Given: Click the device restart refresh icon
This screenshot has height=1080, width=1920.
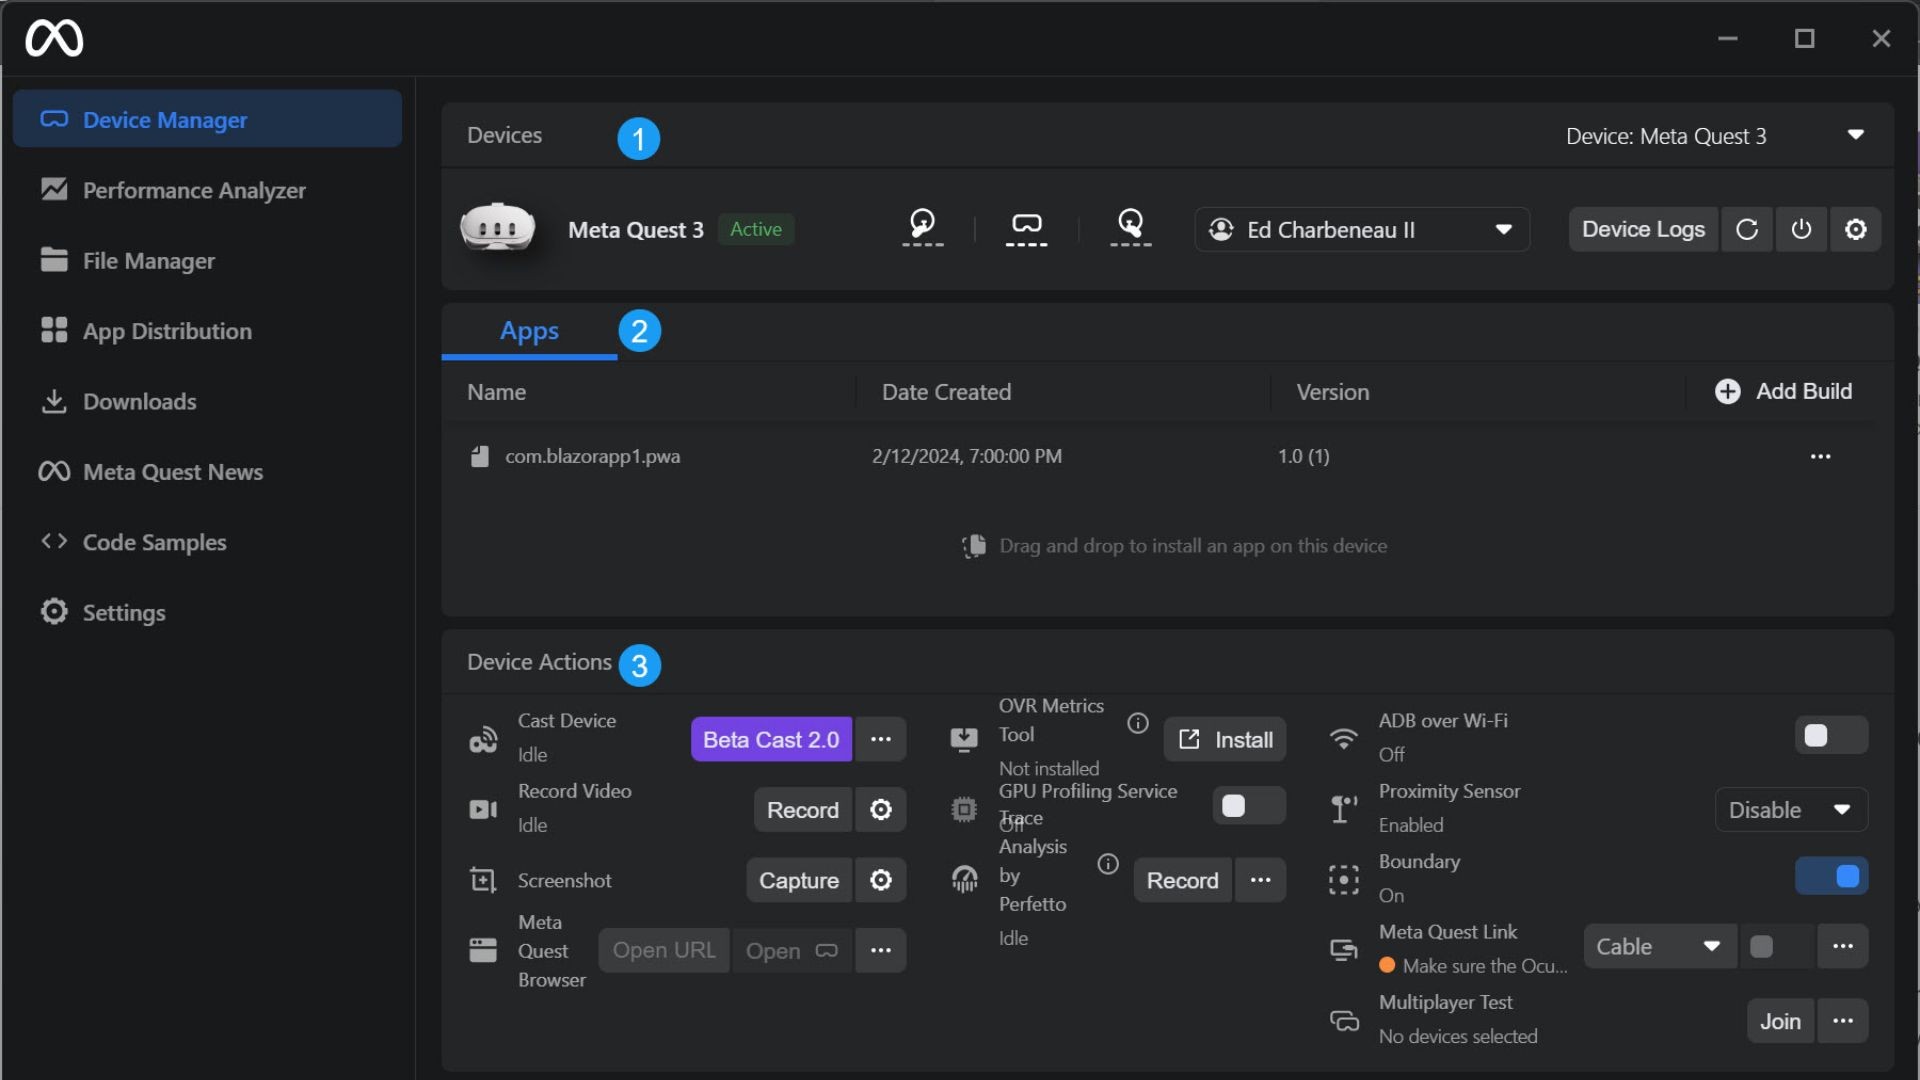Looking at the screenshot, I should (1747, 230).
